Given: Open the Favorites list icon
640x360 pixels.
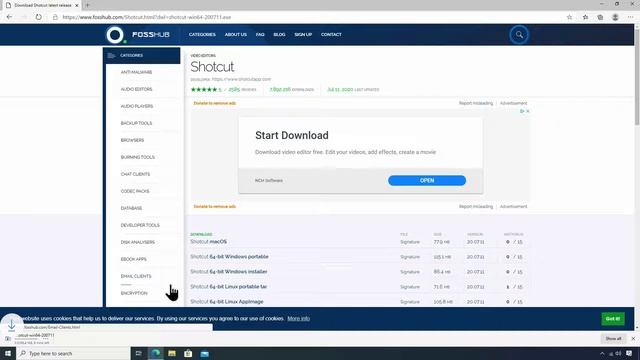Looking at the screenshot, I should point(585,17).
